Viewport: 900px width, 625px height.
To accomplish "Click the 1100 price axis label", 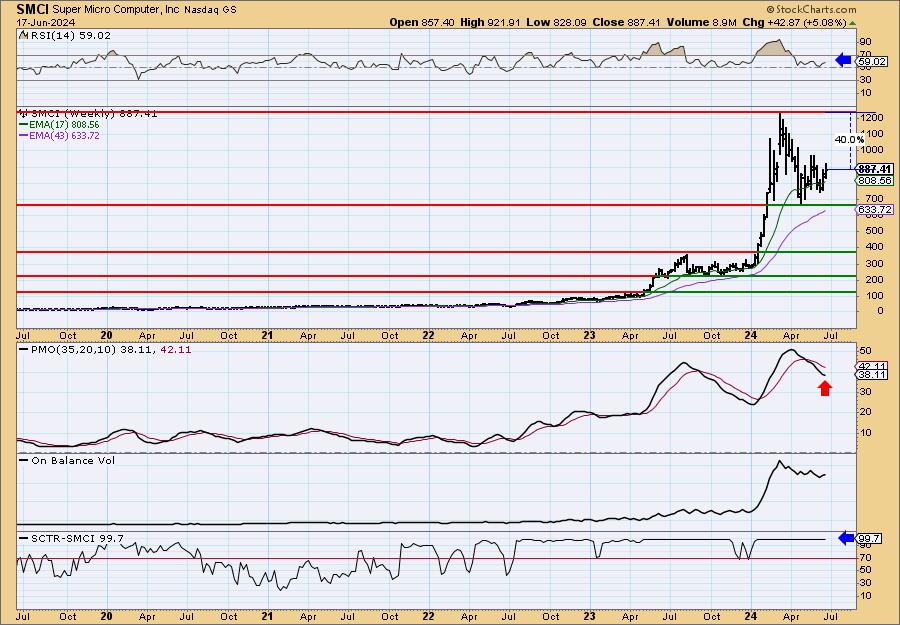I will pyautogui.click(x=872, y=134).
